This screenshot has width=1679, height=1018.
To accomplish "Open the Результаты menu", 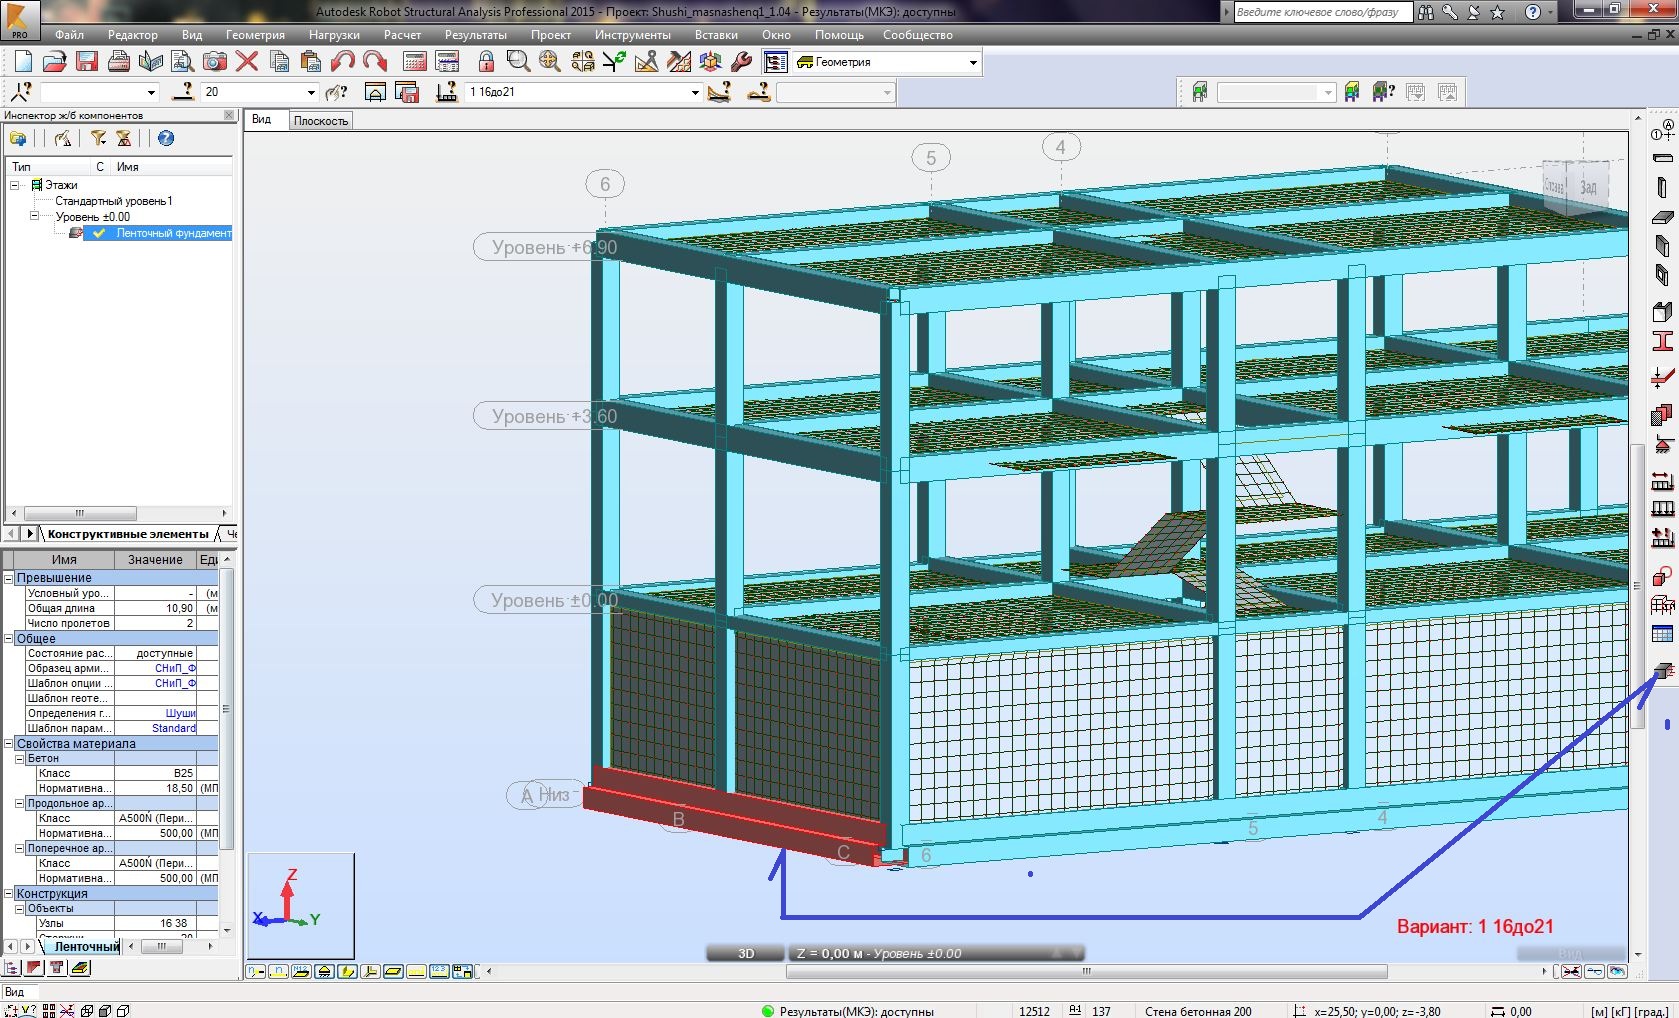I will click(x=475, y=35).
